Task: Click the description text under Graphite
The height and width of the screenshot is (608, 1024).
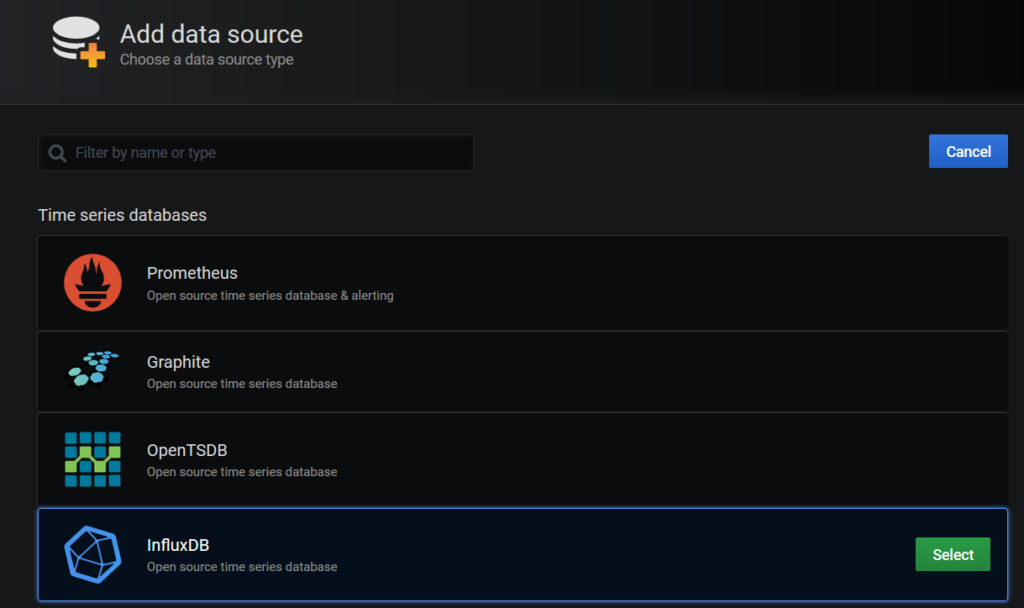Action: (242, 384)
